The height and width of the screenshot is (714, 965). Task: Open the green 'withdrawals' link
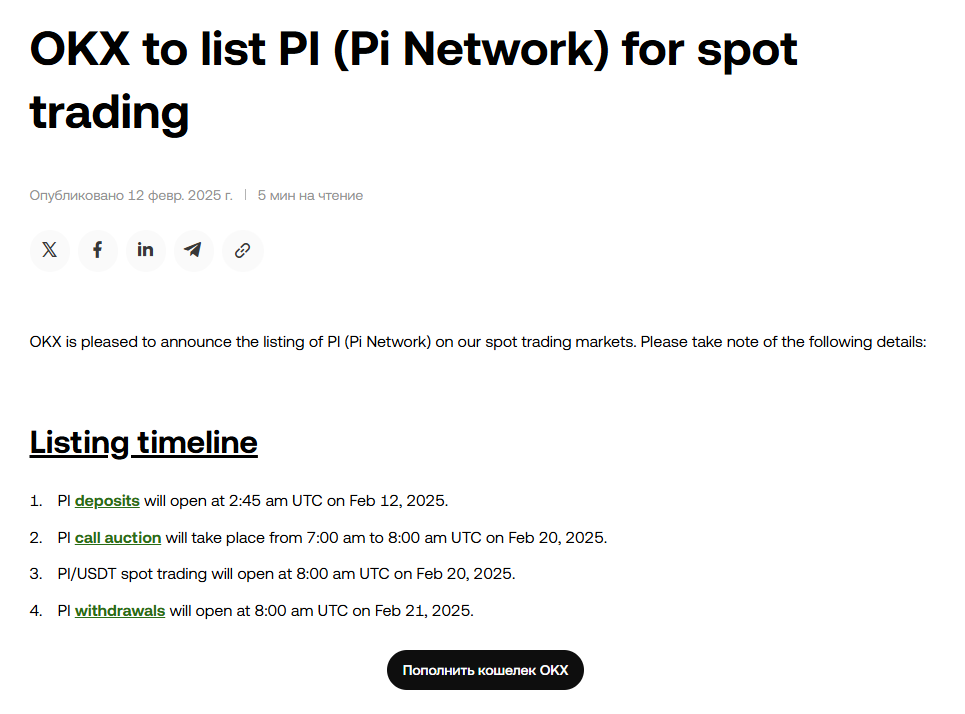(120, 611)
